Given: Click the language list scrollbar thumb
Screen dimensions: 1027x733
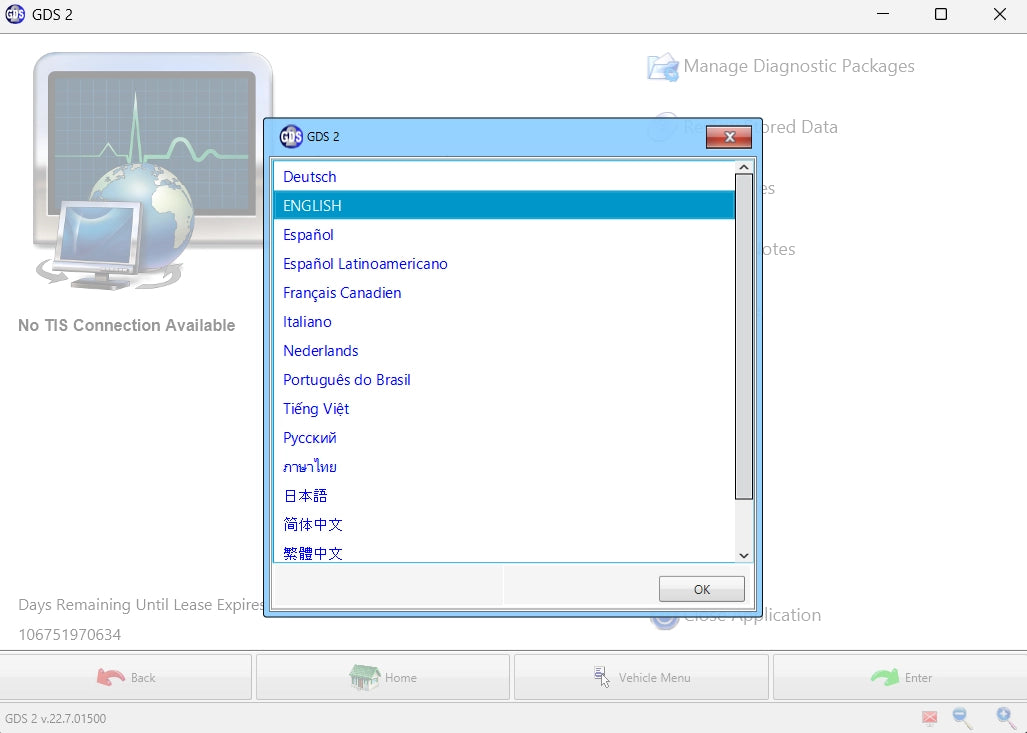Looking at the screenshot, I should (743, 337).
